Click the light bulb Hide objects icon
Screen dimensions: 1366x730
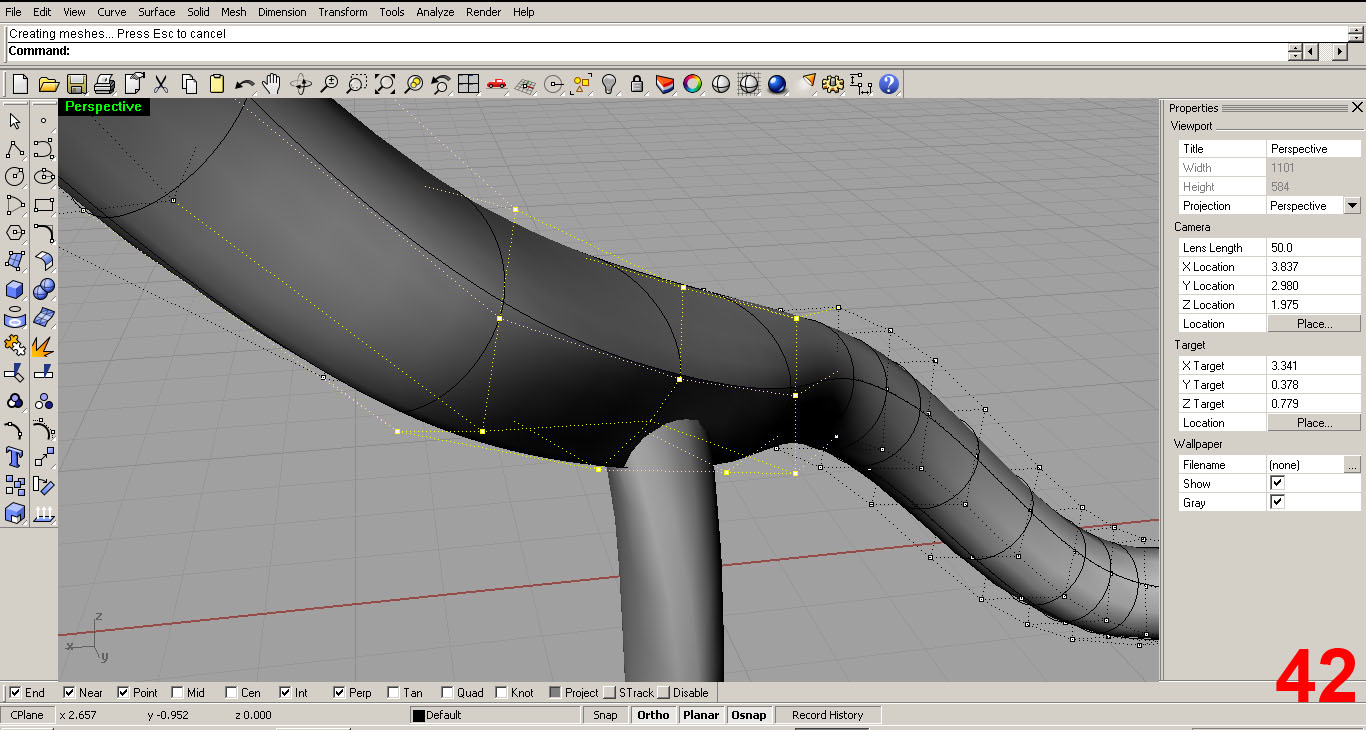click(608, 84)
